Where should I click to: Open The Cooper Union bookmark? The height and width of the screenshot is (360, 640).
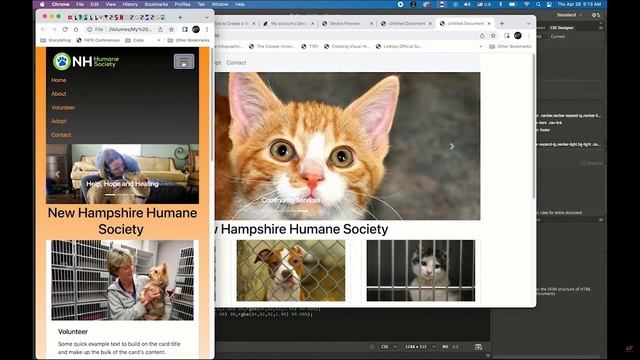coord(272,47)
